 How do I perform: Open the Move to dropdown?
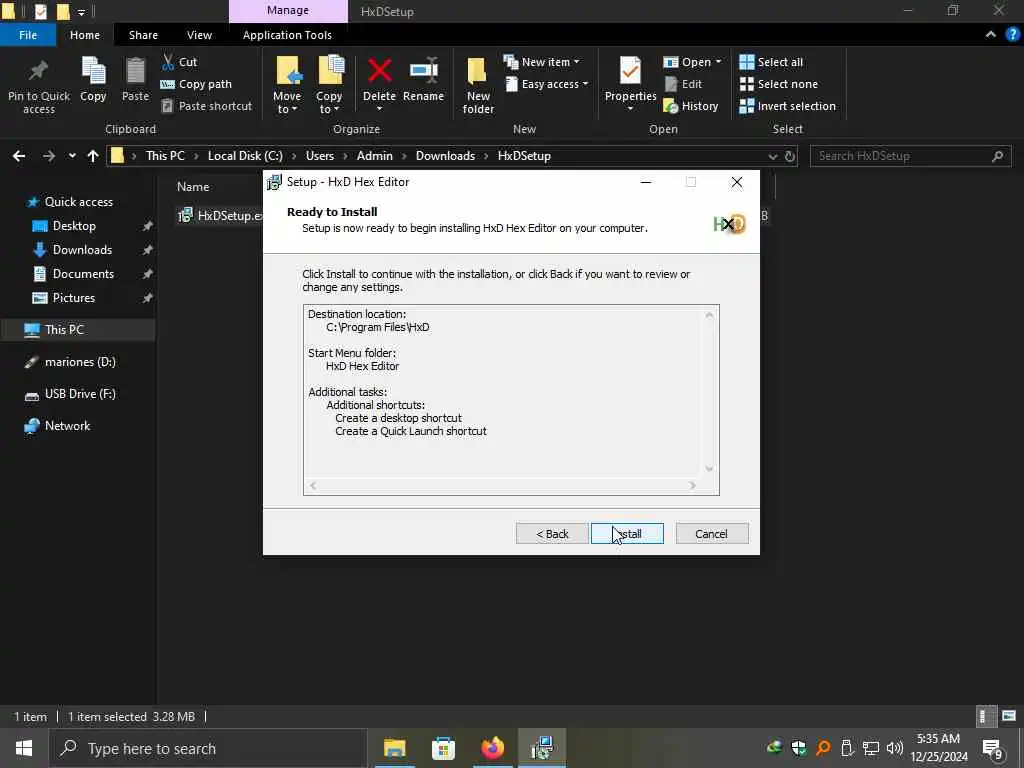pyautogui.click(x=287, y=85)
